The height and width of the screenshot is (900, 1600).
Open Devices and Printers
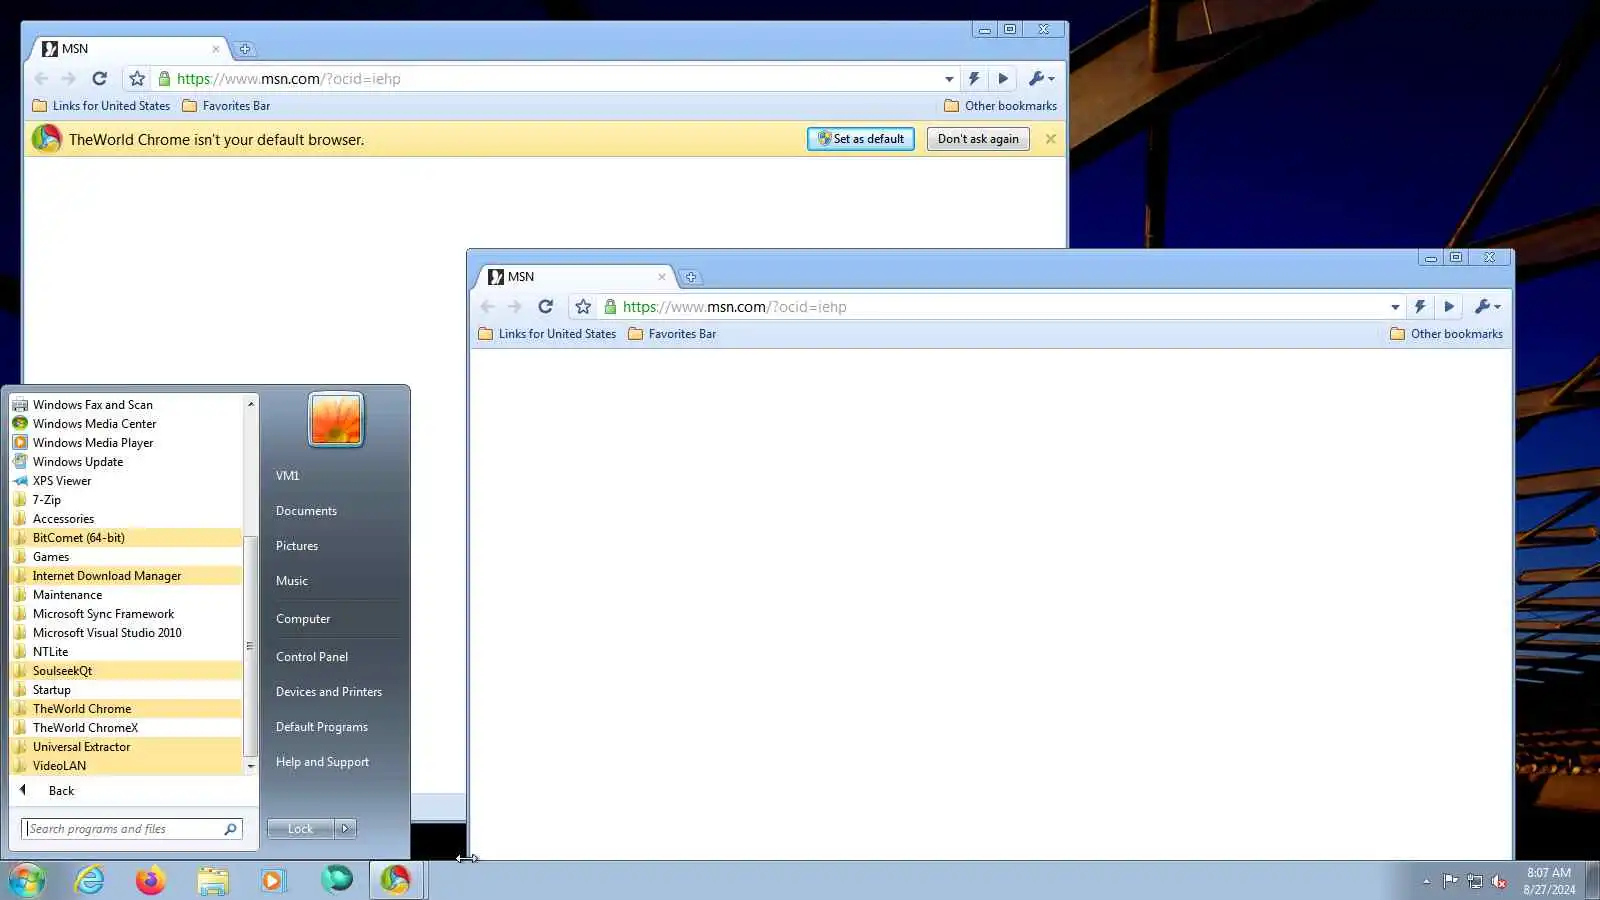click(329, 692)
